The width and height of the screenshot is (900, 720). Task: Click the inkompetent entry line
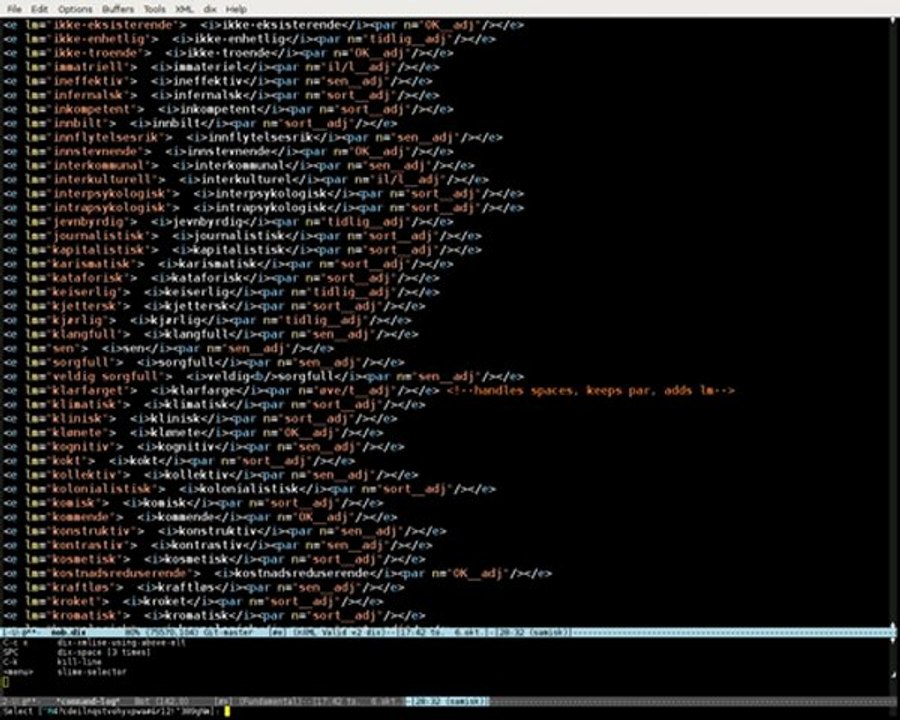(x=228, y=109)
